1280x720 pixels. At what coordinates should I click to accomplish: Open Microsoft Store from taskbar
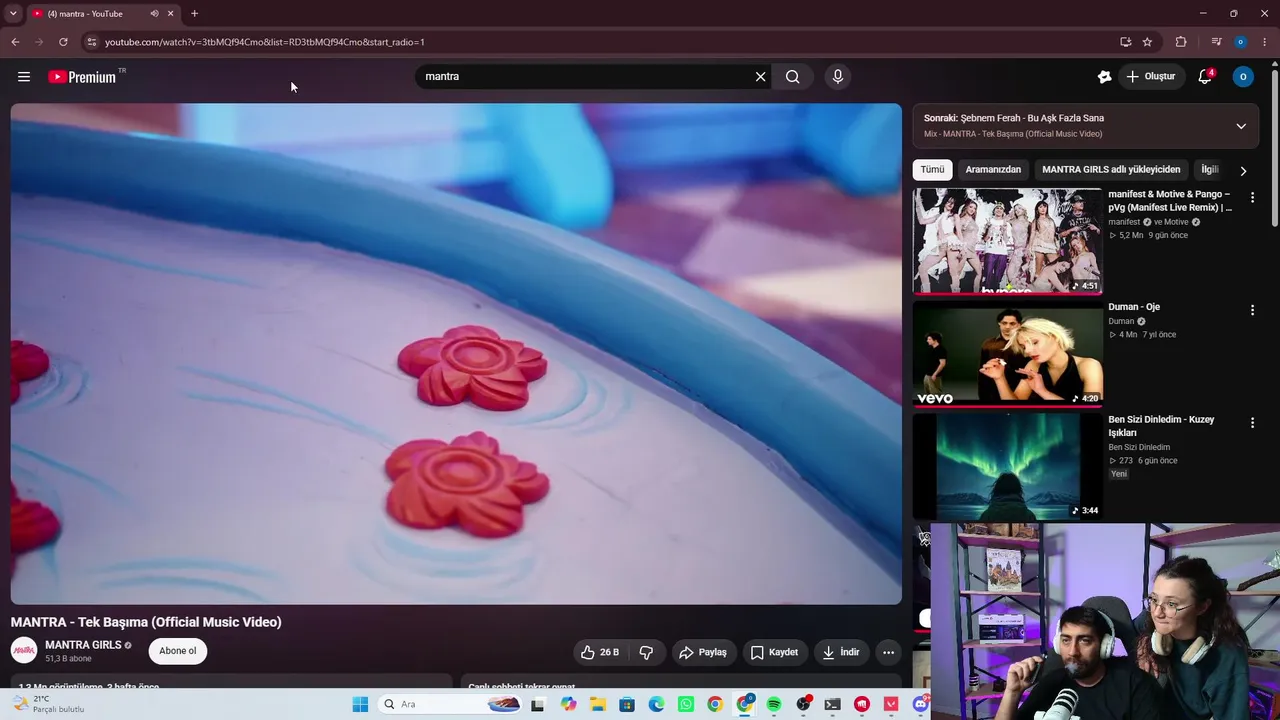[x=627, y=705]
